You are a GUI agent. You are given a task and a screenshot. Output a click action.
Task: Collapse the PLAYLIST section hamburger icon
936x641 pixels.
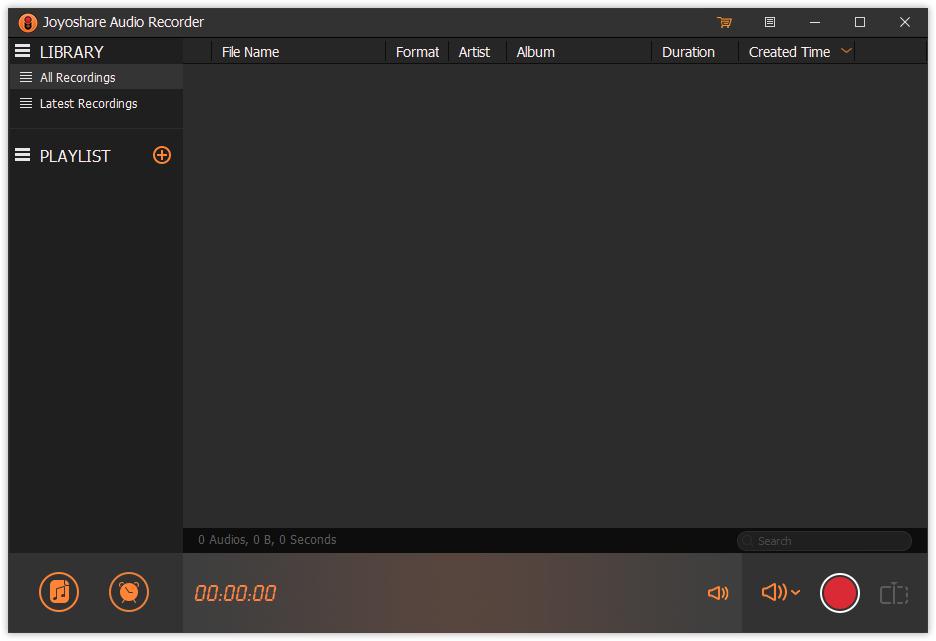tap(20, 155)
